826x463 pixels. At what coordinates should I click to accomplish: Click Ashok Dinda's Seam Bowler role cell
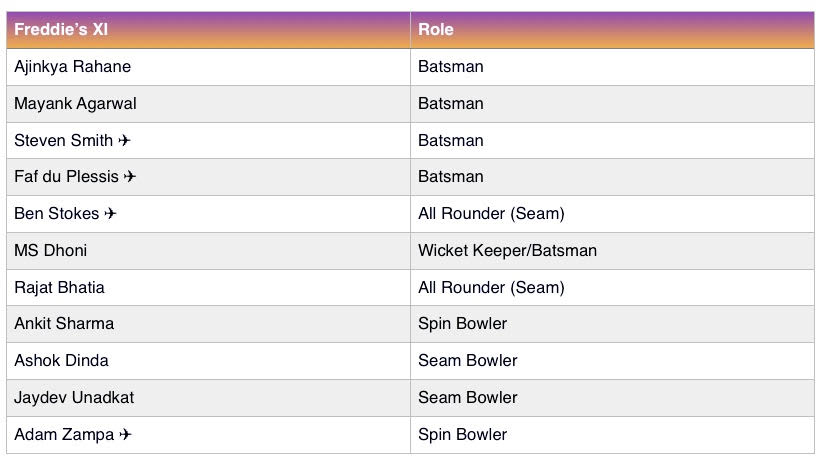pyautogui.click(x=612, y=361)
